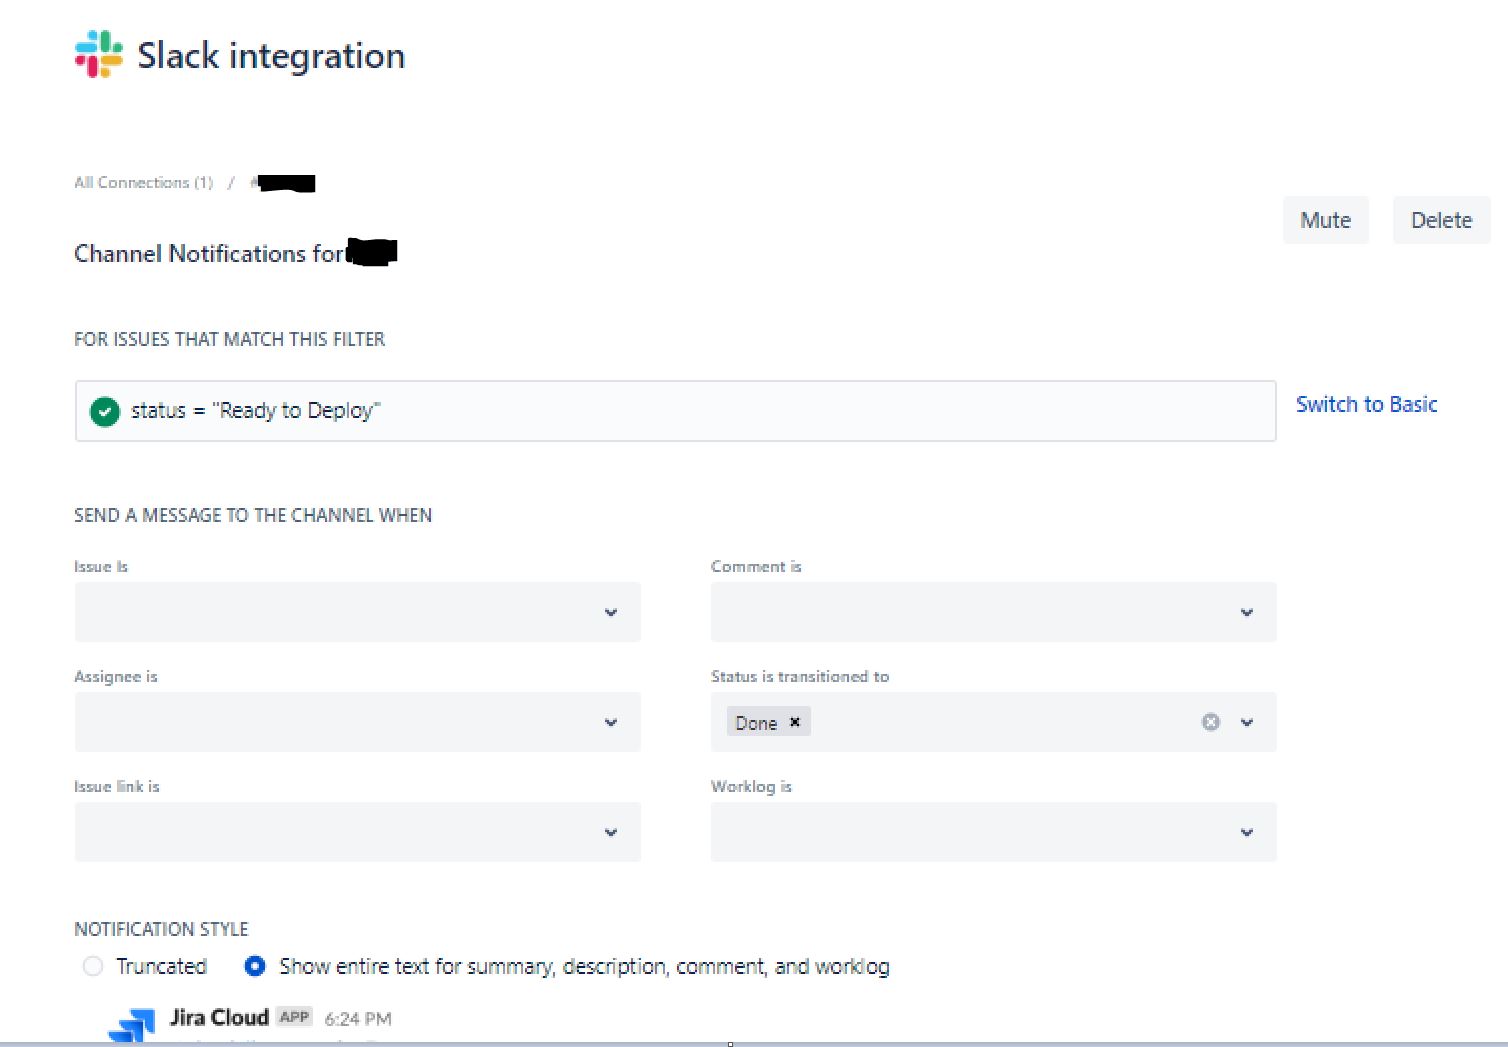This screenshot has height=1047, width=1508.
Task: Select the Truncated notification style
Action: click(x=93, y=966)
